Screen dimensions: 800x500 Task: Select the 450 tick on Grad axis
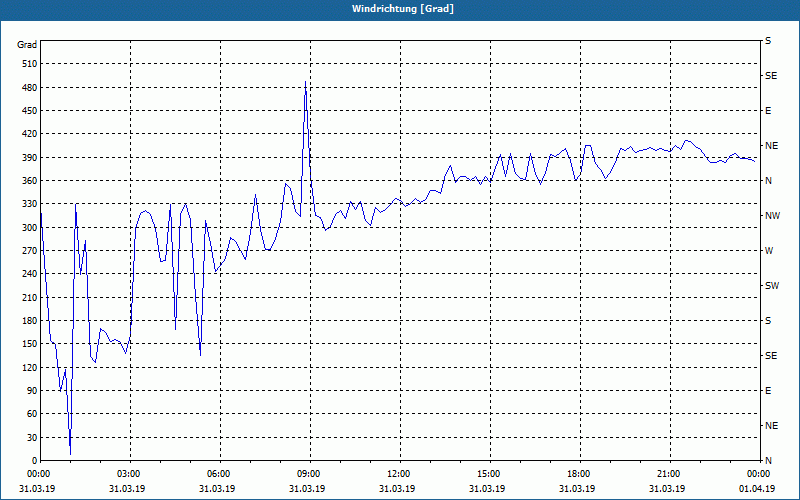click(x=30, y=111)
